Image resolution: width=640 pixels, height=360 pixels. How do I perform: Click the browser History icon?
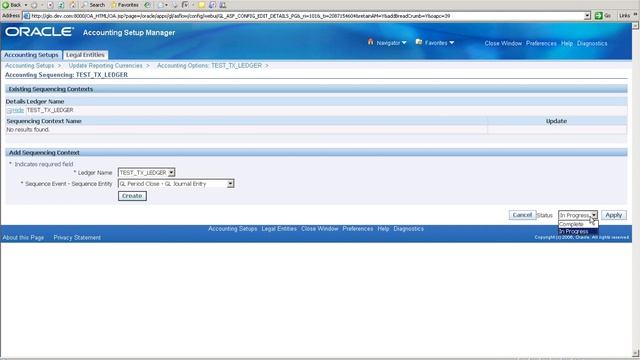[147, 5]
